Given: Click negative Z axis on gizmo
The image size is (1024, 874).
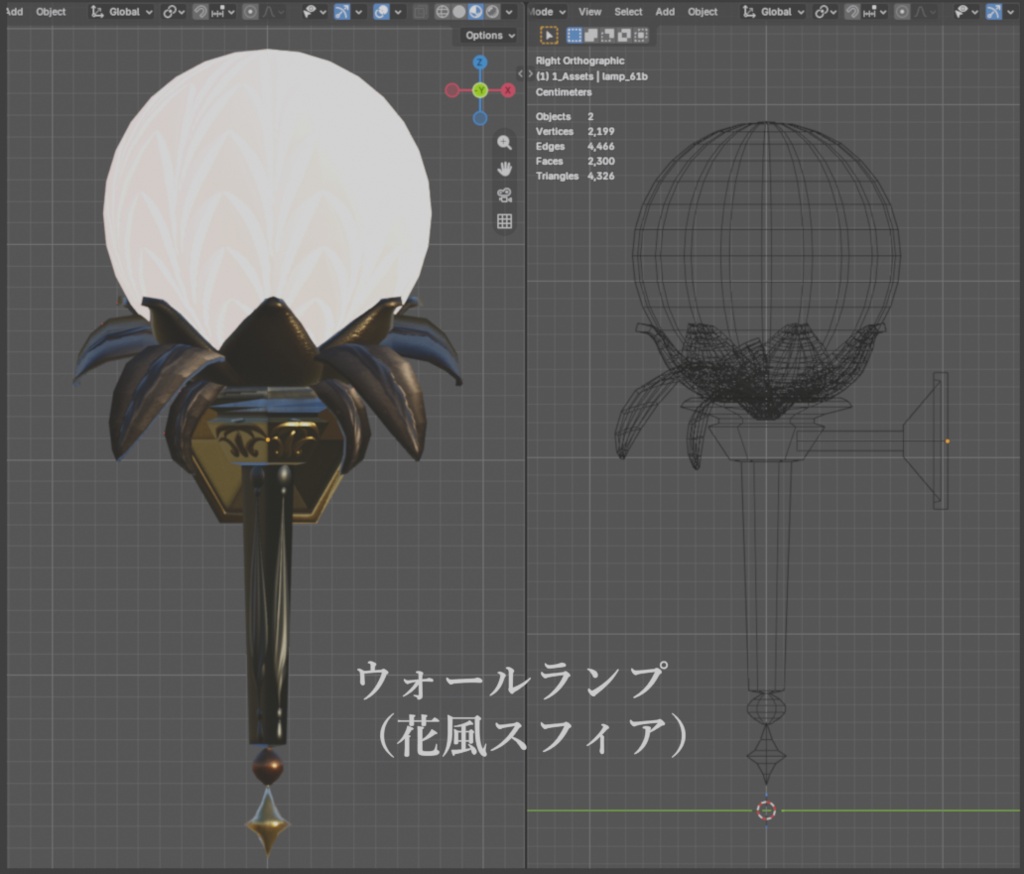Looking at the screenshot, I should [x=480, y=118].
